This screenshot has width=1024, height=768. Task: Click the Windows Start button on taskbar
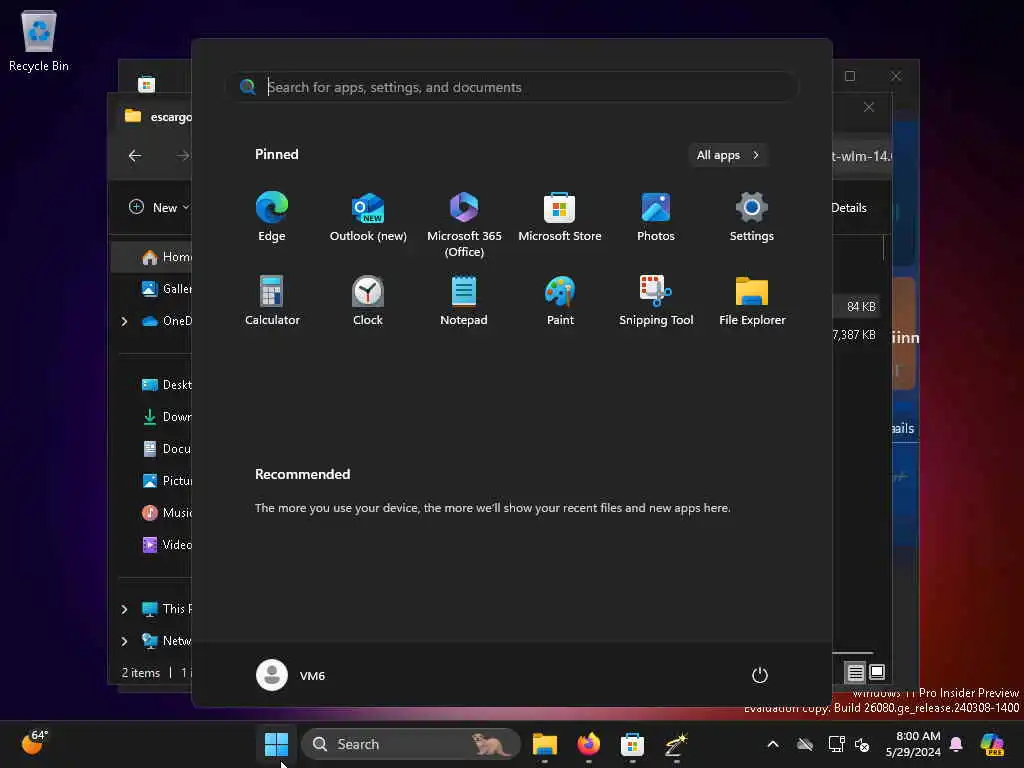276,744
